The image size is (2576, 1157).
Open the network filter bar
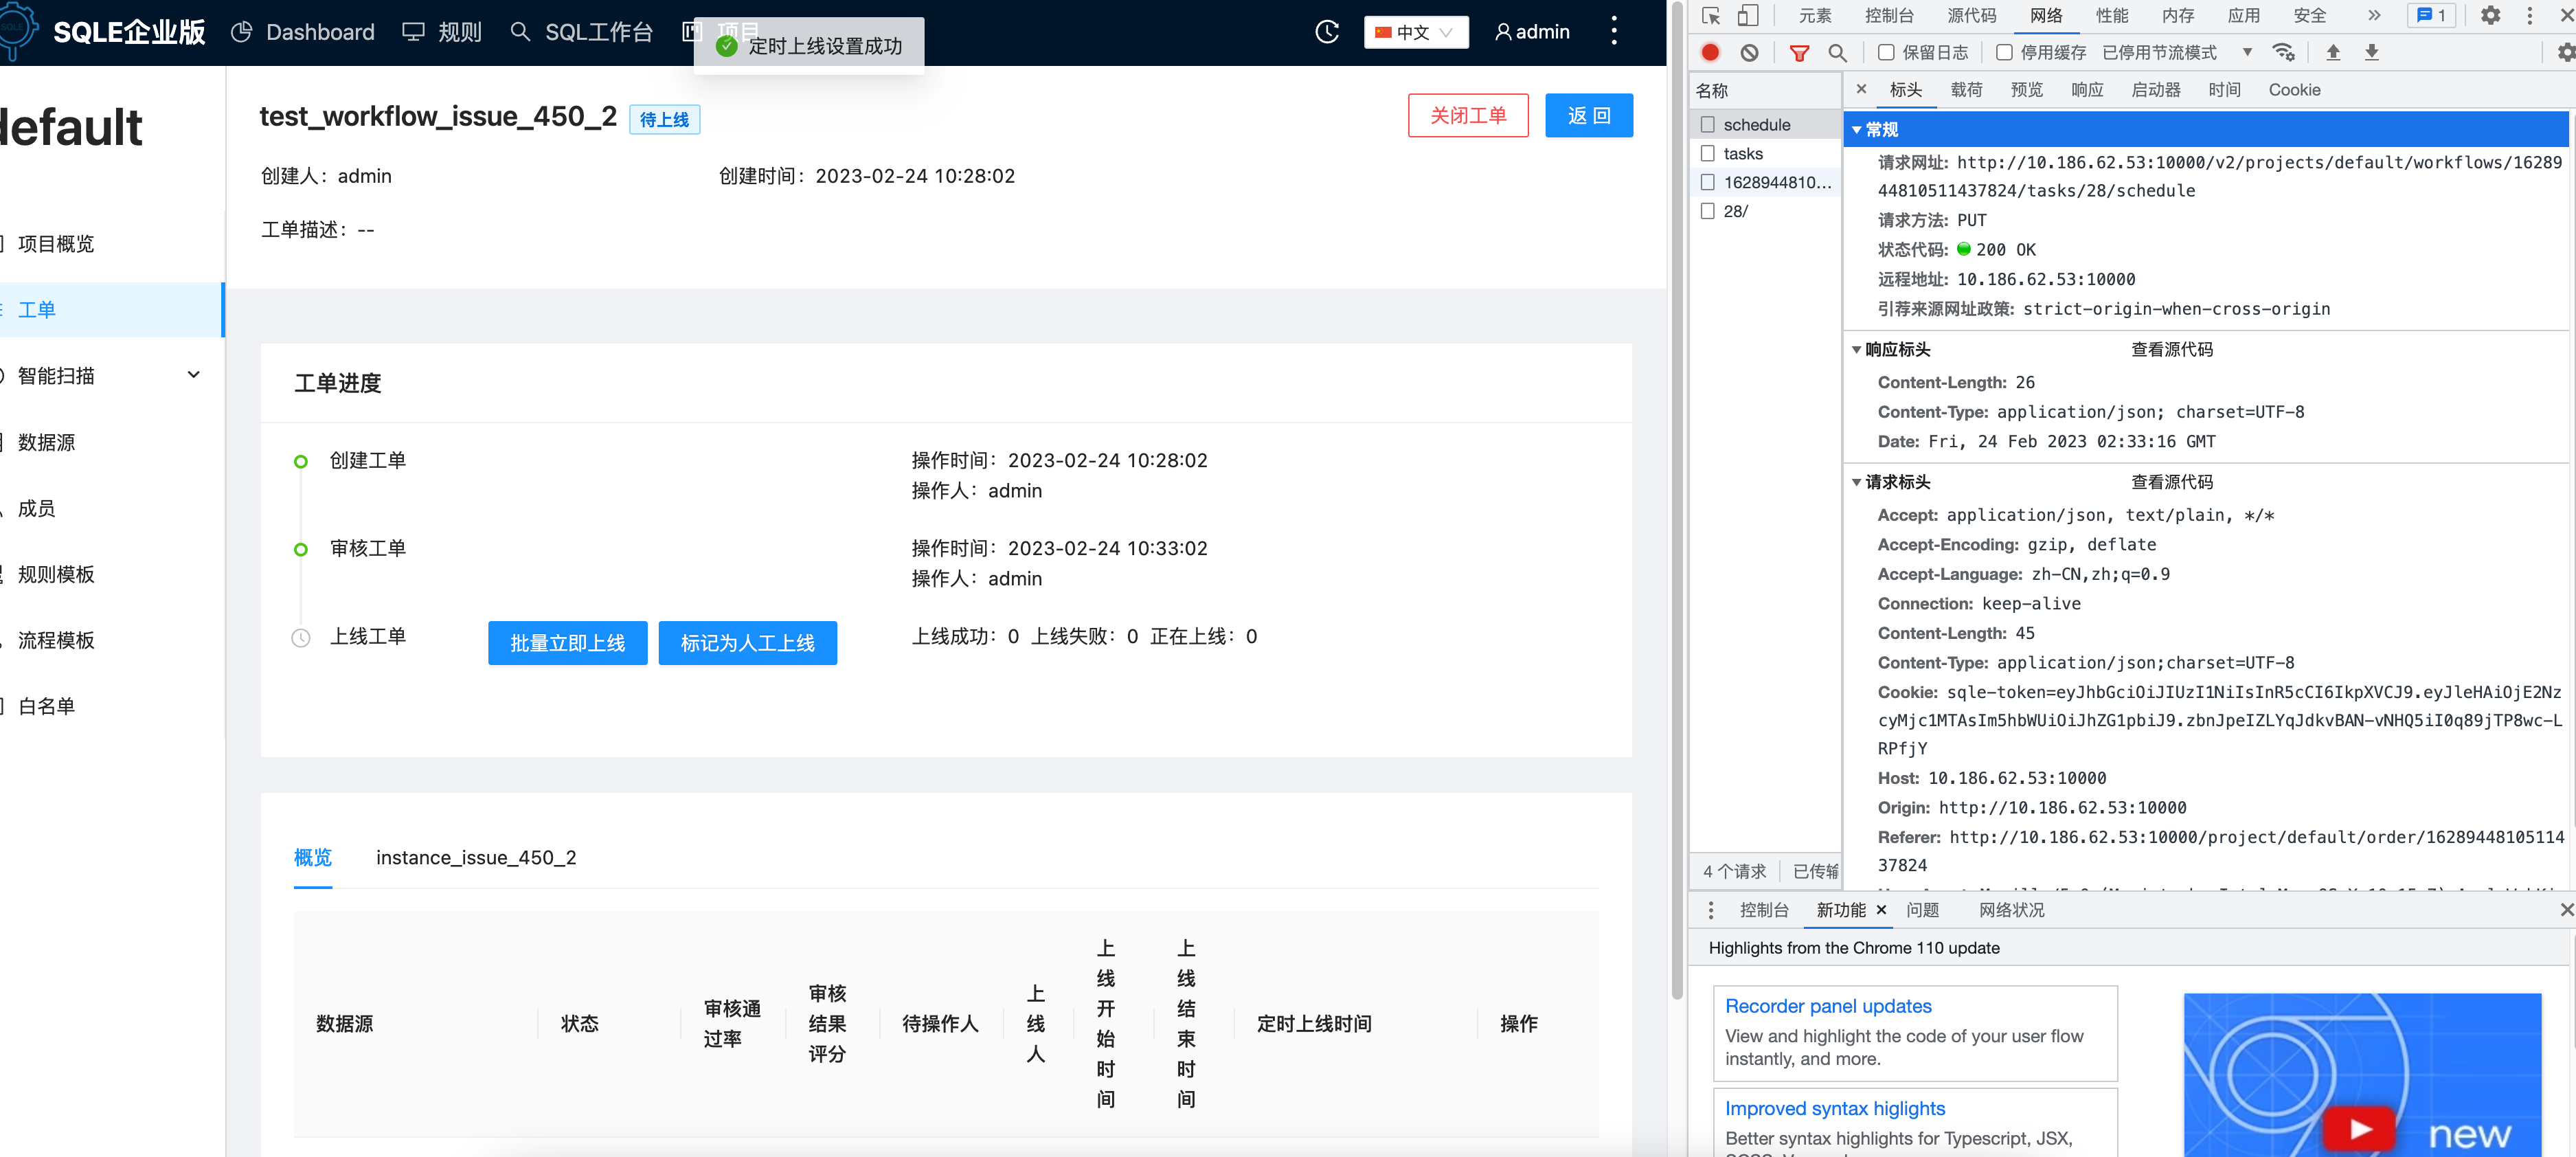click(x=1799, y=52)
